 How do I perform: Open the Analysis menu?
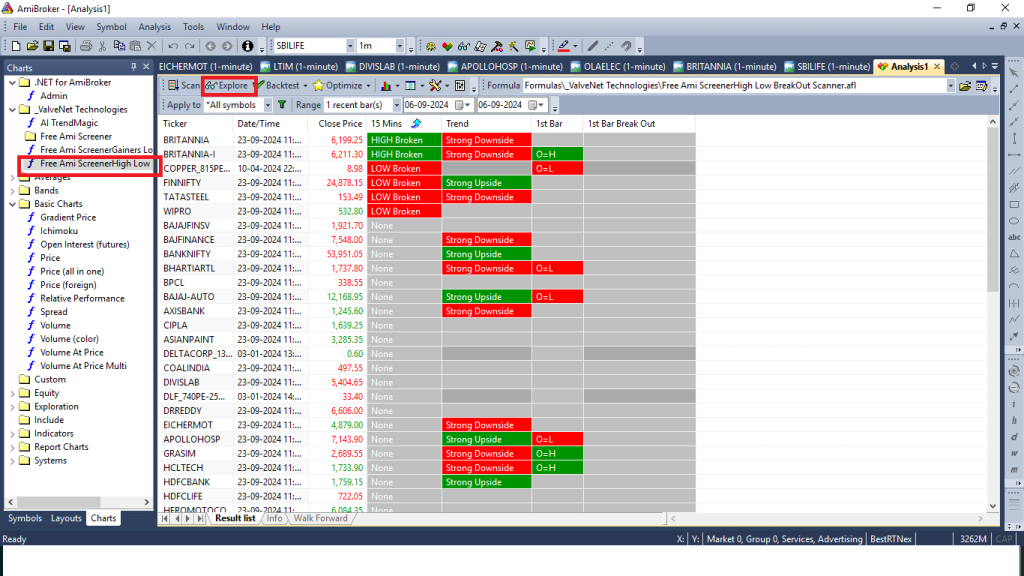click(x=155, y=26)
